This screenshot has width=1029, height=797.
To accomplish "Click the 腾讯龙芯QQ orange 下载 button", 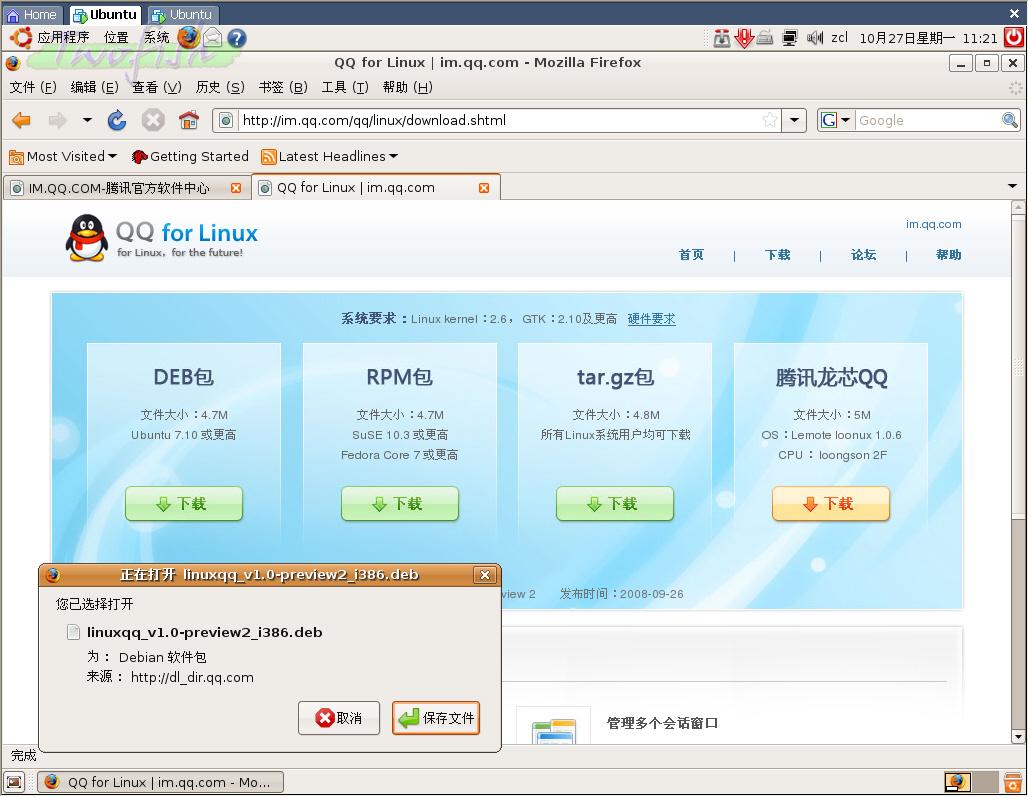I will [x=831, y=504].
